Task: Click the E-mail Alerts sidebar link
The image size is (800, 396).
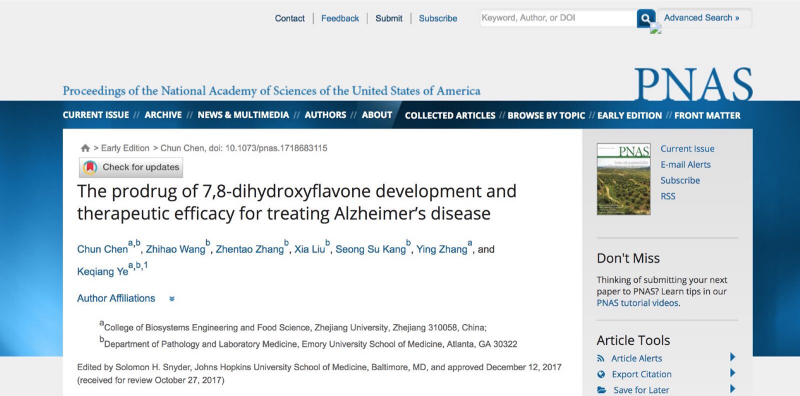Action: (685, 165)
